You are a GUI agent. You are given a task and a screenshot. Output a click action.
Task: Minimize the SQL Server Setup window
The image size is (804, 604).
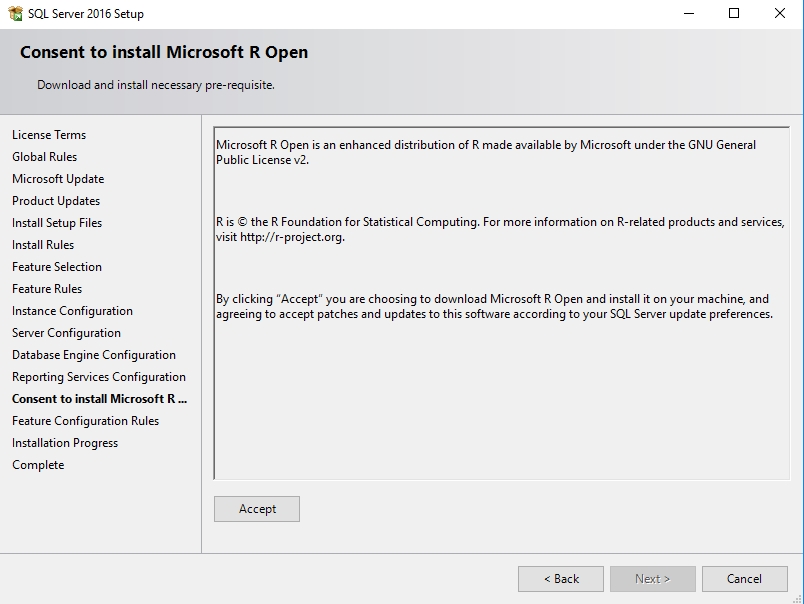point(688,14)
